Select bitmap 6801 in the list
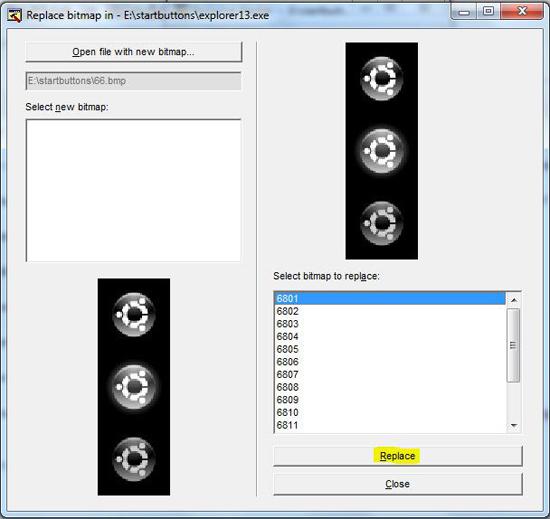Screen dimensions: 550x519 [389, 298]
